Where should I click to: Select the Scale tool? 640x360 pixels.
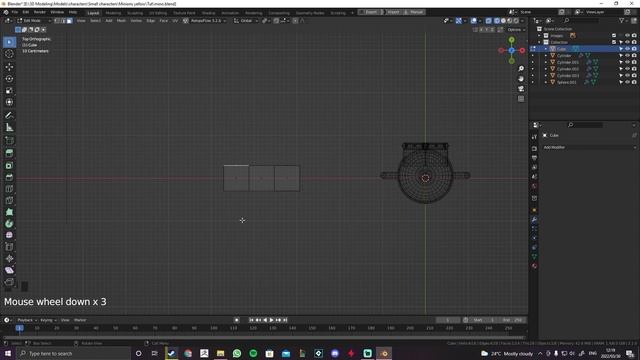[x=9, y=90]
